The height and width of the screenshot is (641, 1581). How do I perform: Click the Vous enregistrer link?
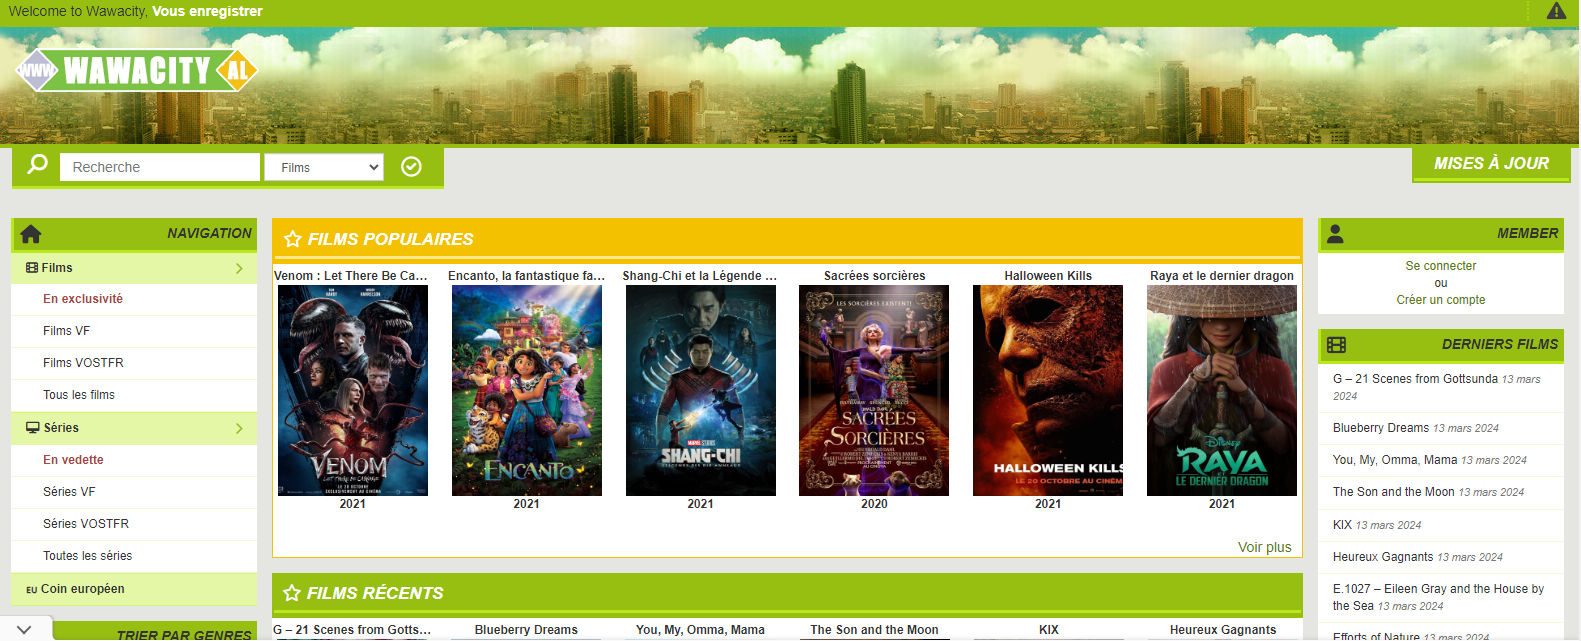click(x=207, y=11)
